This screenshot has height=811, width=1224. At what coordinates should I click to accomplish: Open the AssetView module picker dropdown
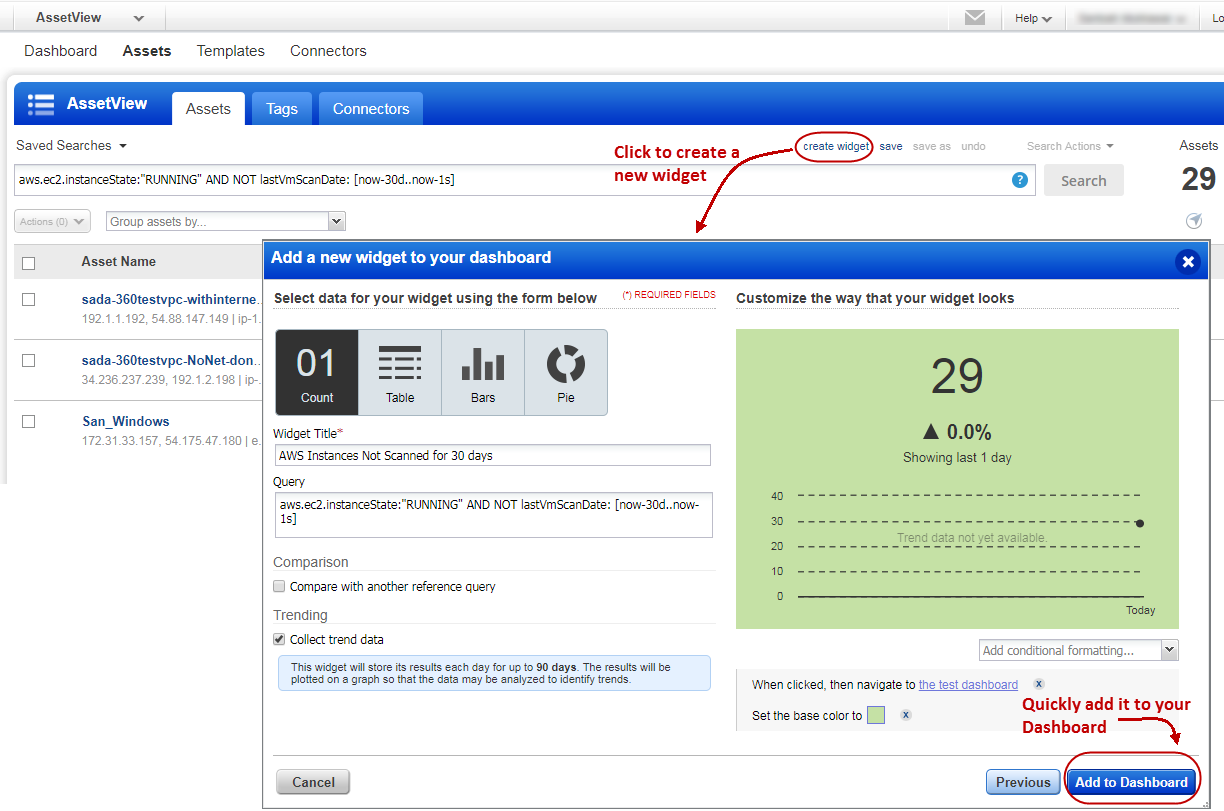[89, 18]
